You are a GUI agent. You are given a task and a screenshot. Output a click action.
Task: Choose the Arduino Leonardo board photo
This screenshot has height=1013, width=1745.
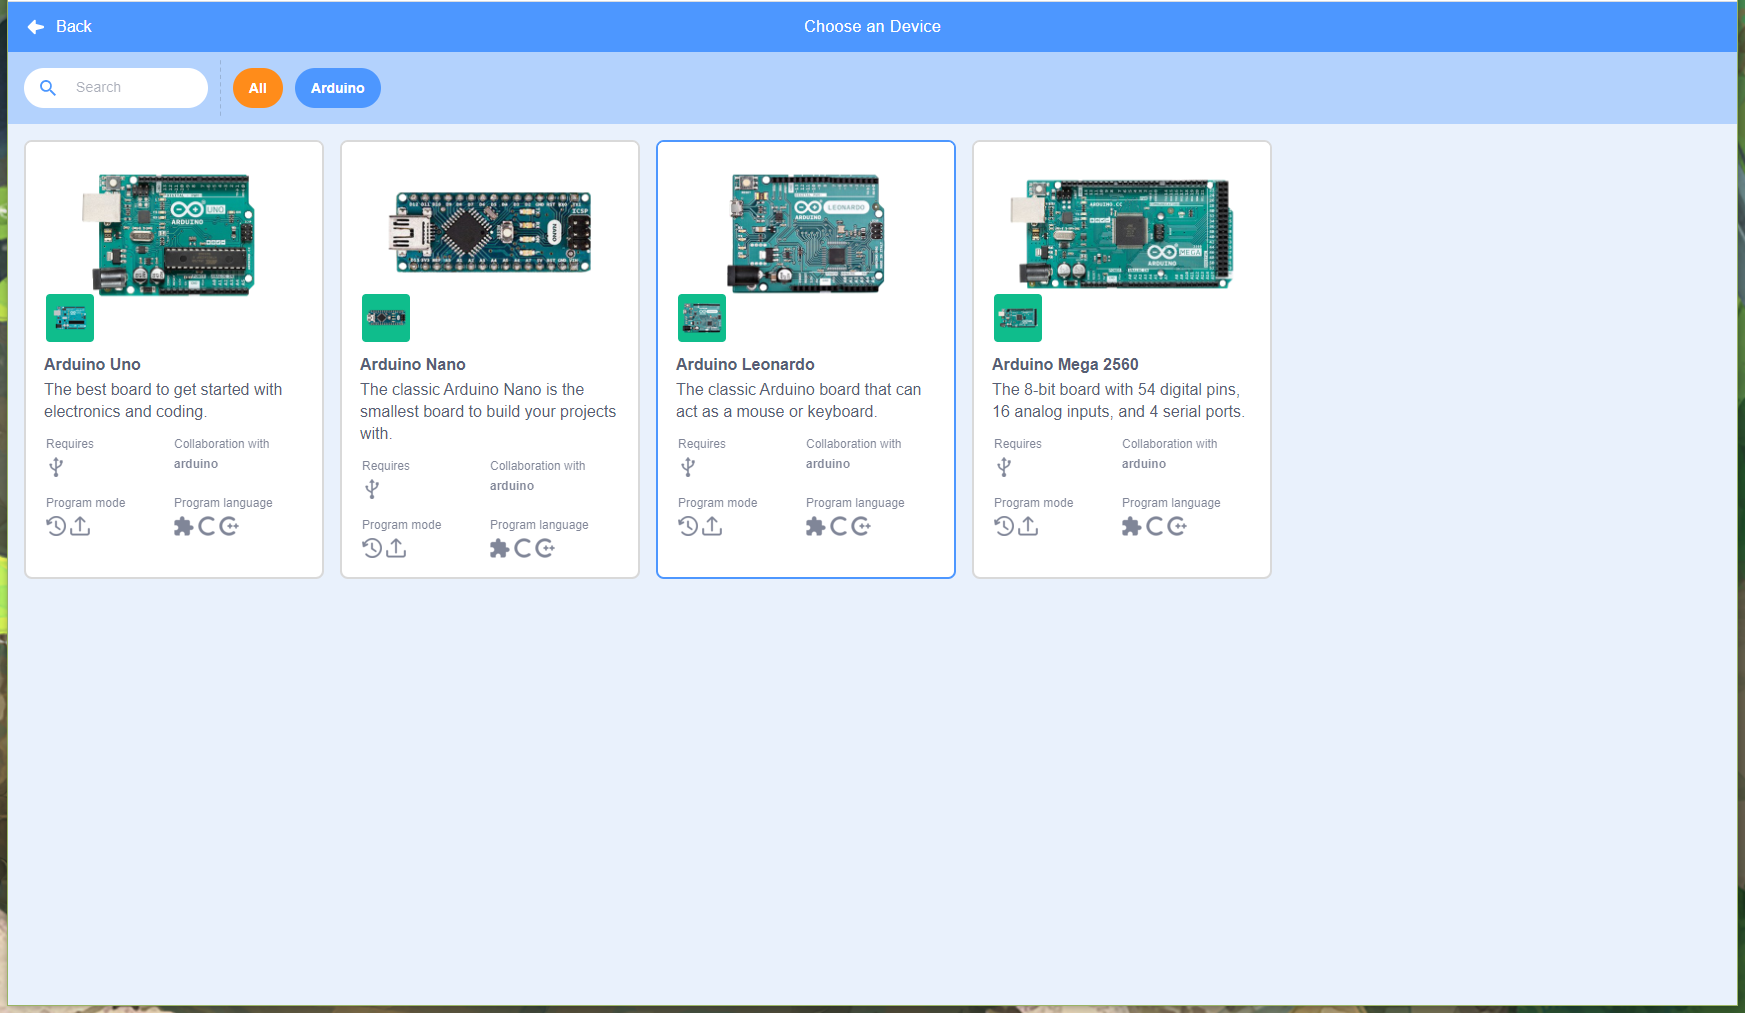point(806,233)
